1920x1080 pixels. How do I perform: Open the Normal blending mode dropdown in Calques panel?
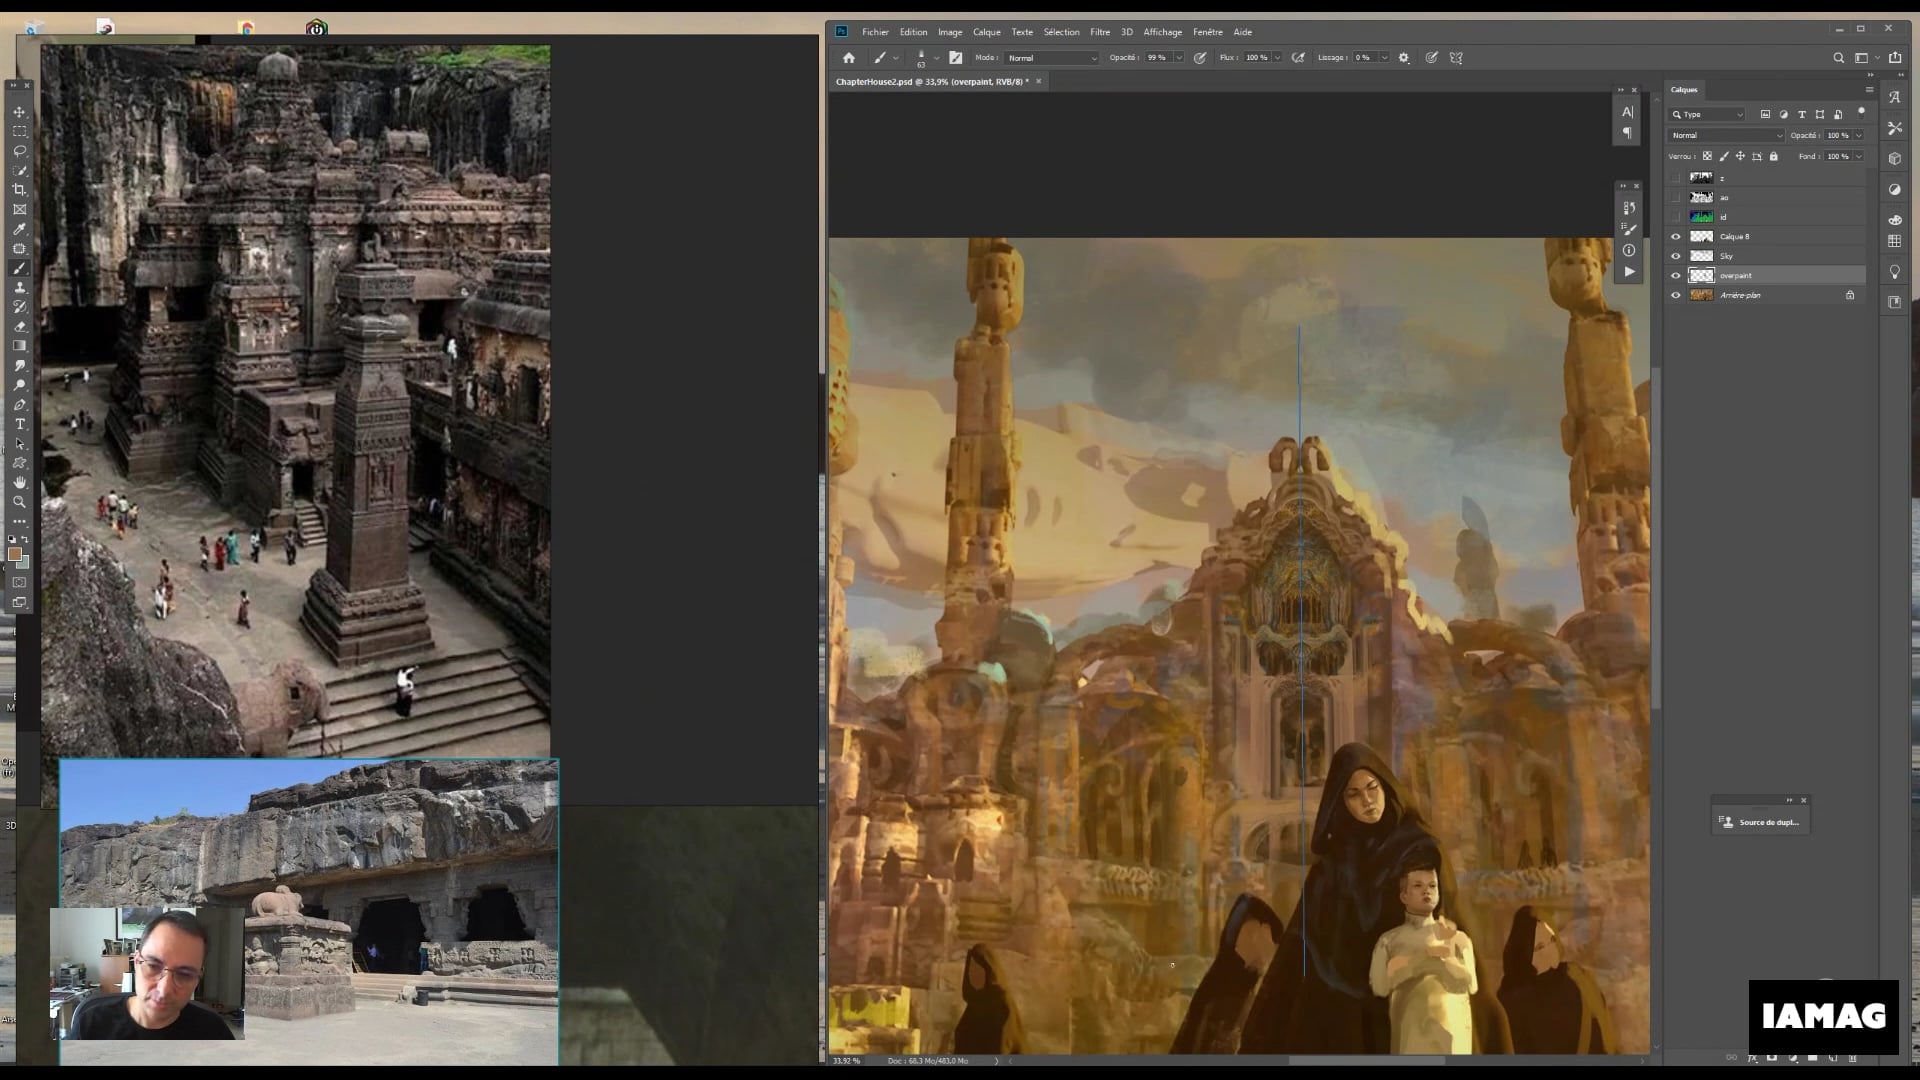(1725, 135)
